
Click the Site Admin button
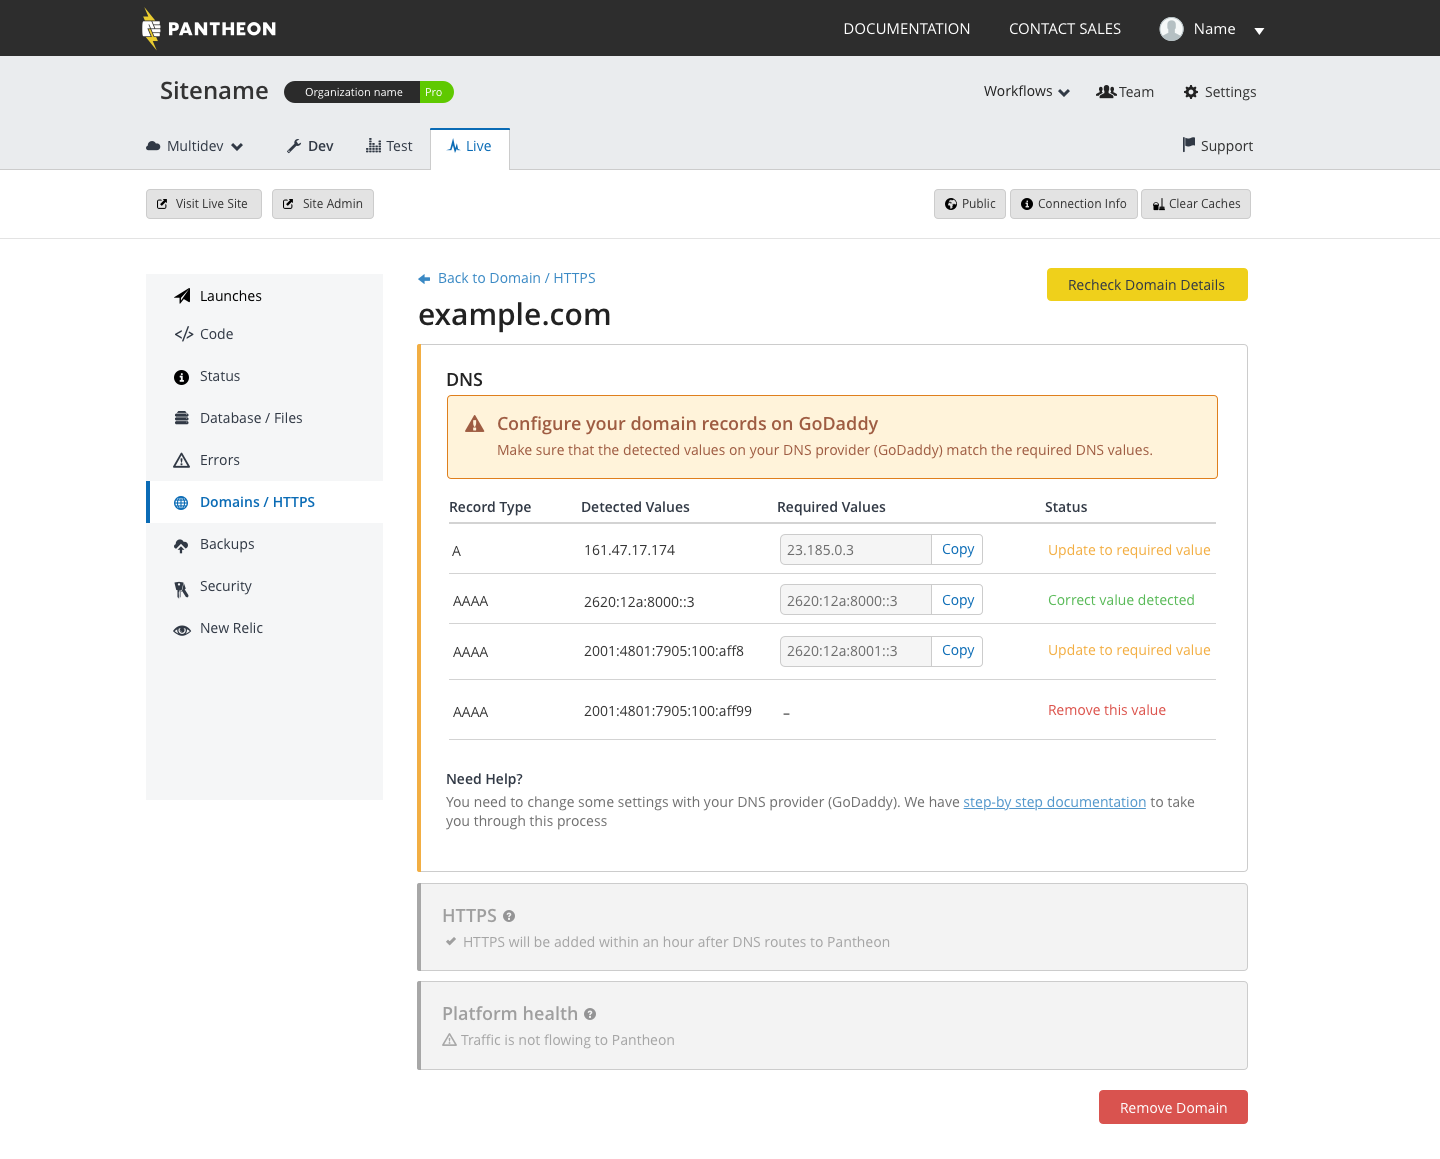(x=323, y=204)
